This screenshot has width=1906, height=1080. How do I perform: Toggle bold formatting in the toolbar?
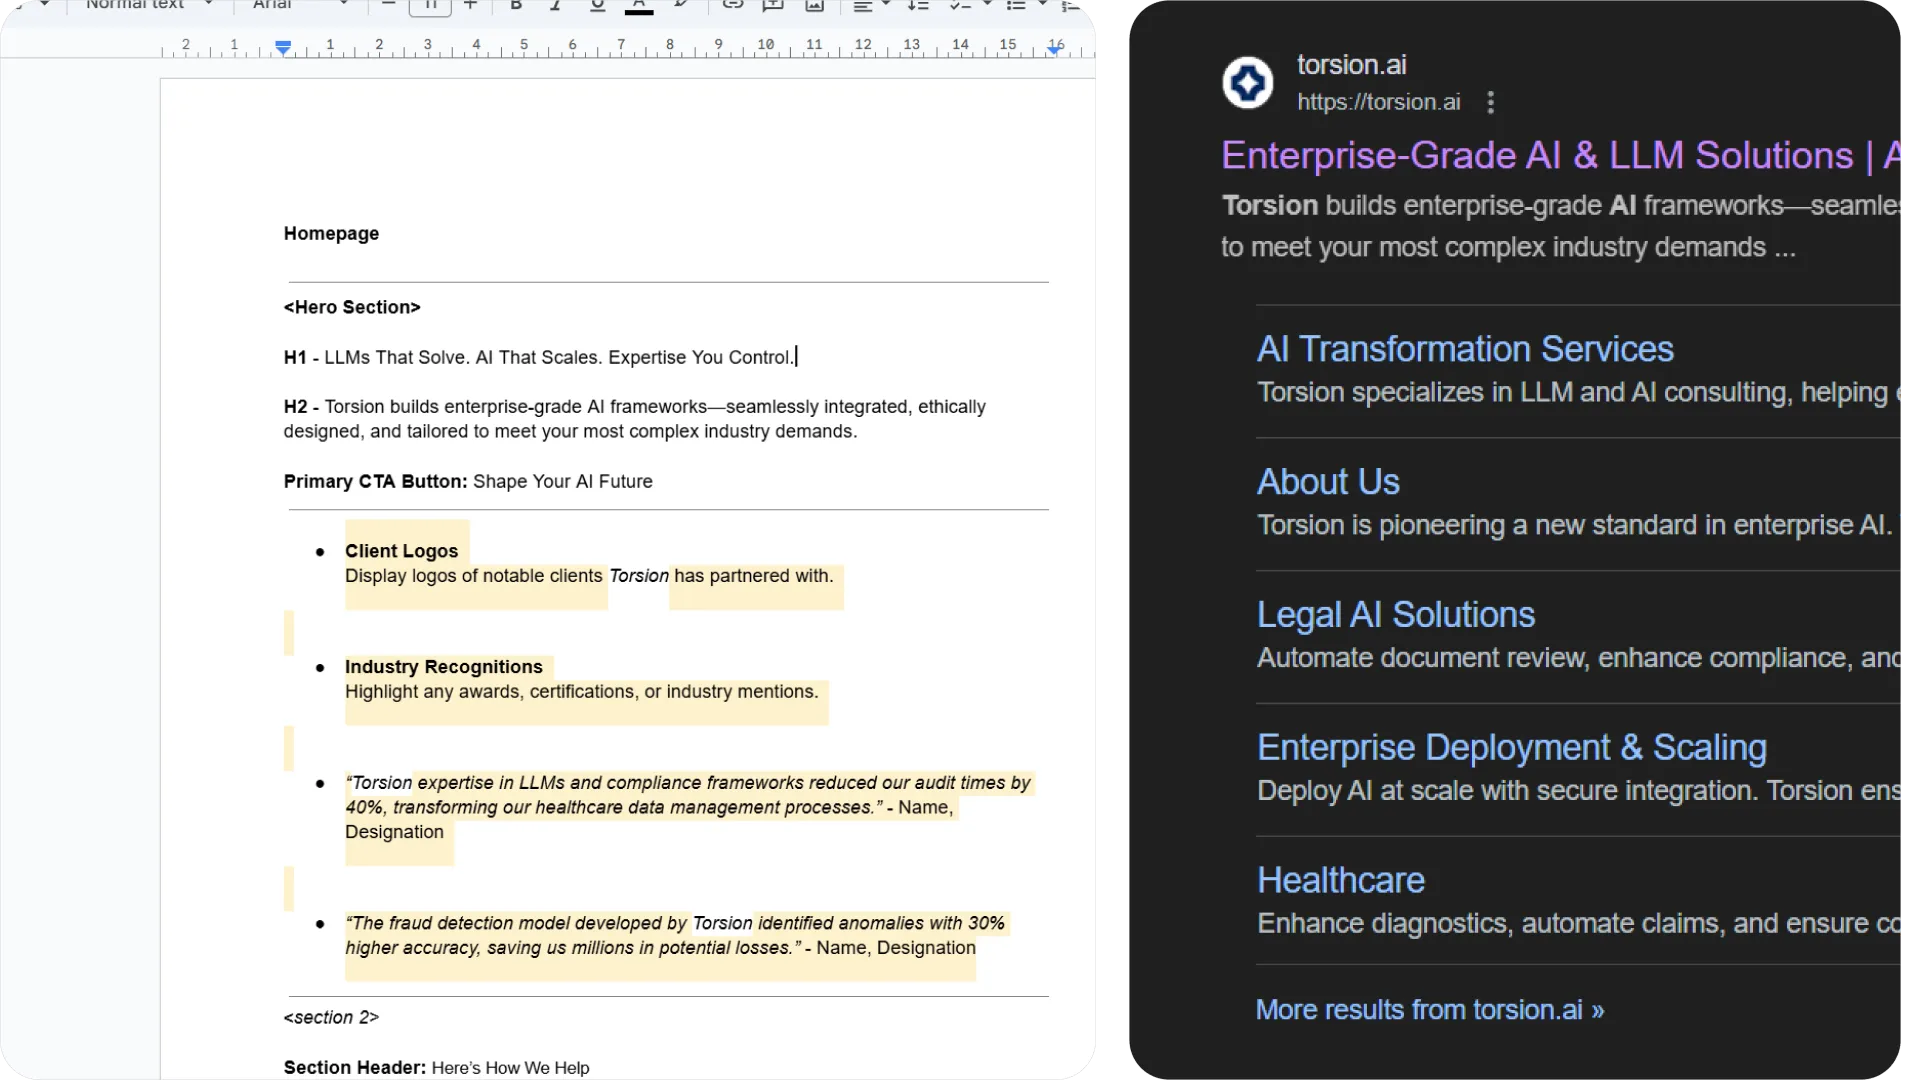tap(516, 6)
